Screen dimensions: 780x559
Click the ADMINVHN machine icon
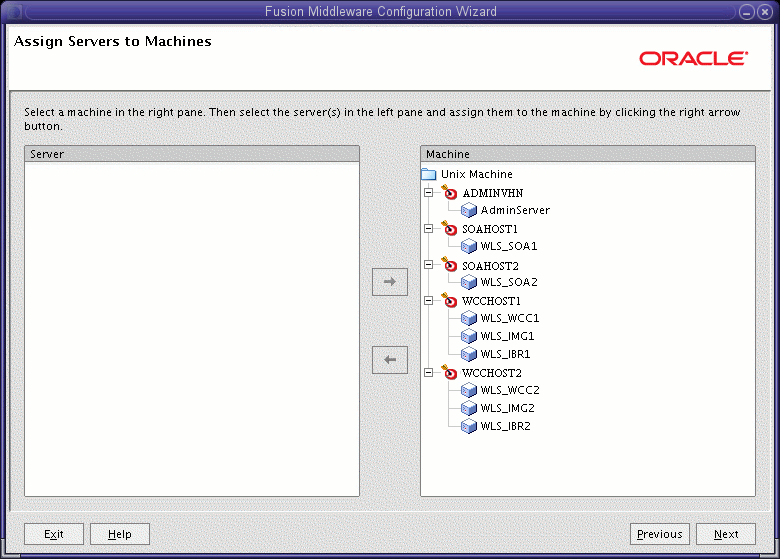[449, 192]
